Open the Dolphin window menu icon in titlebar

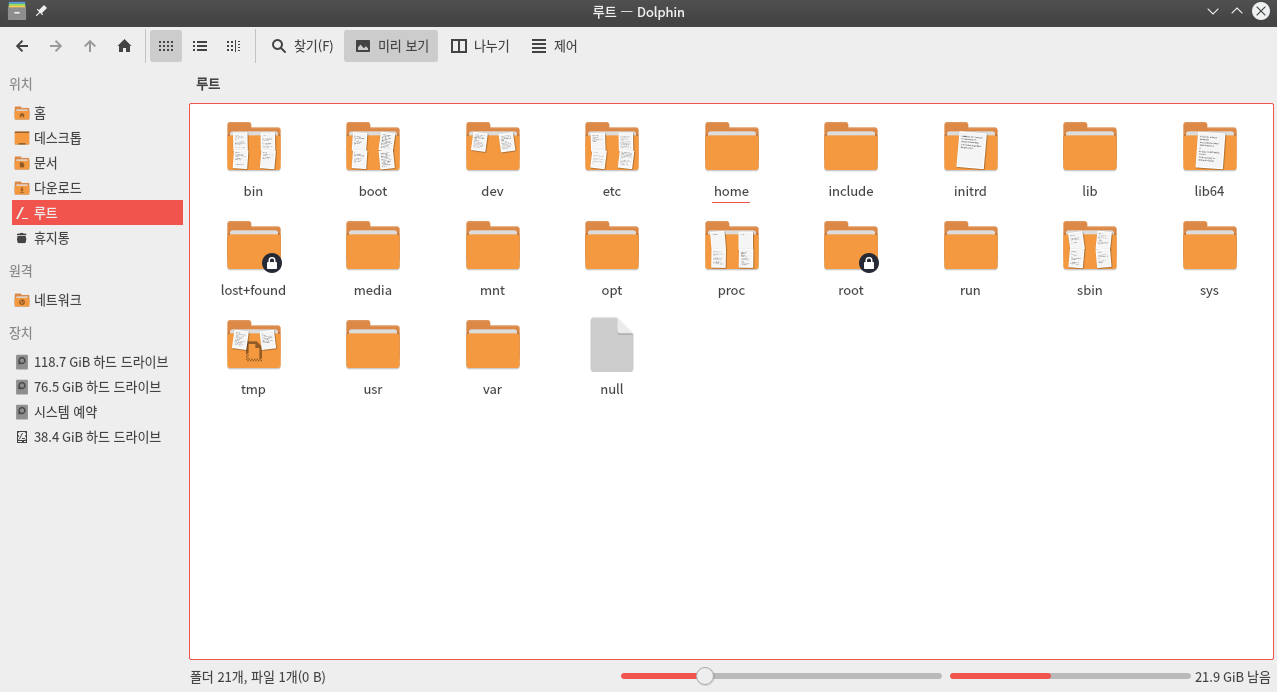coord(17,11)
